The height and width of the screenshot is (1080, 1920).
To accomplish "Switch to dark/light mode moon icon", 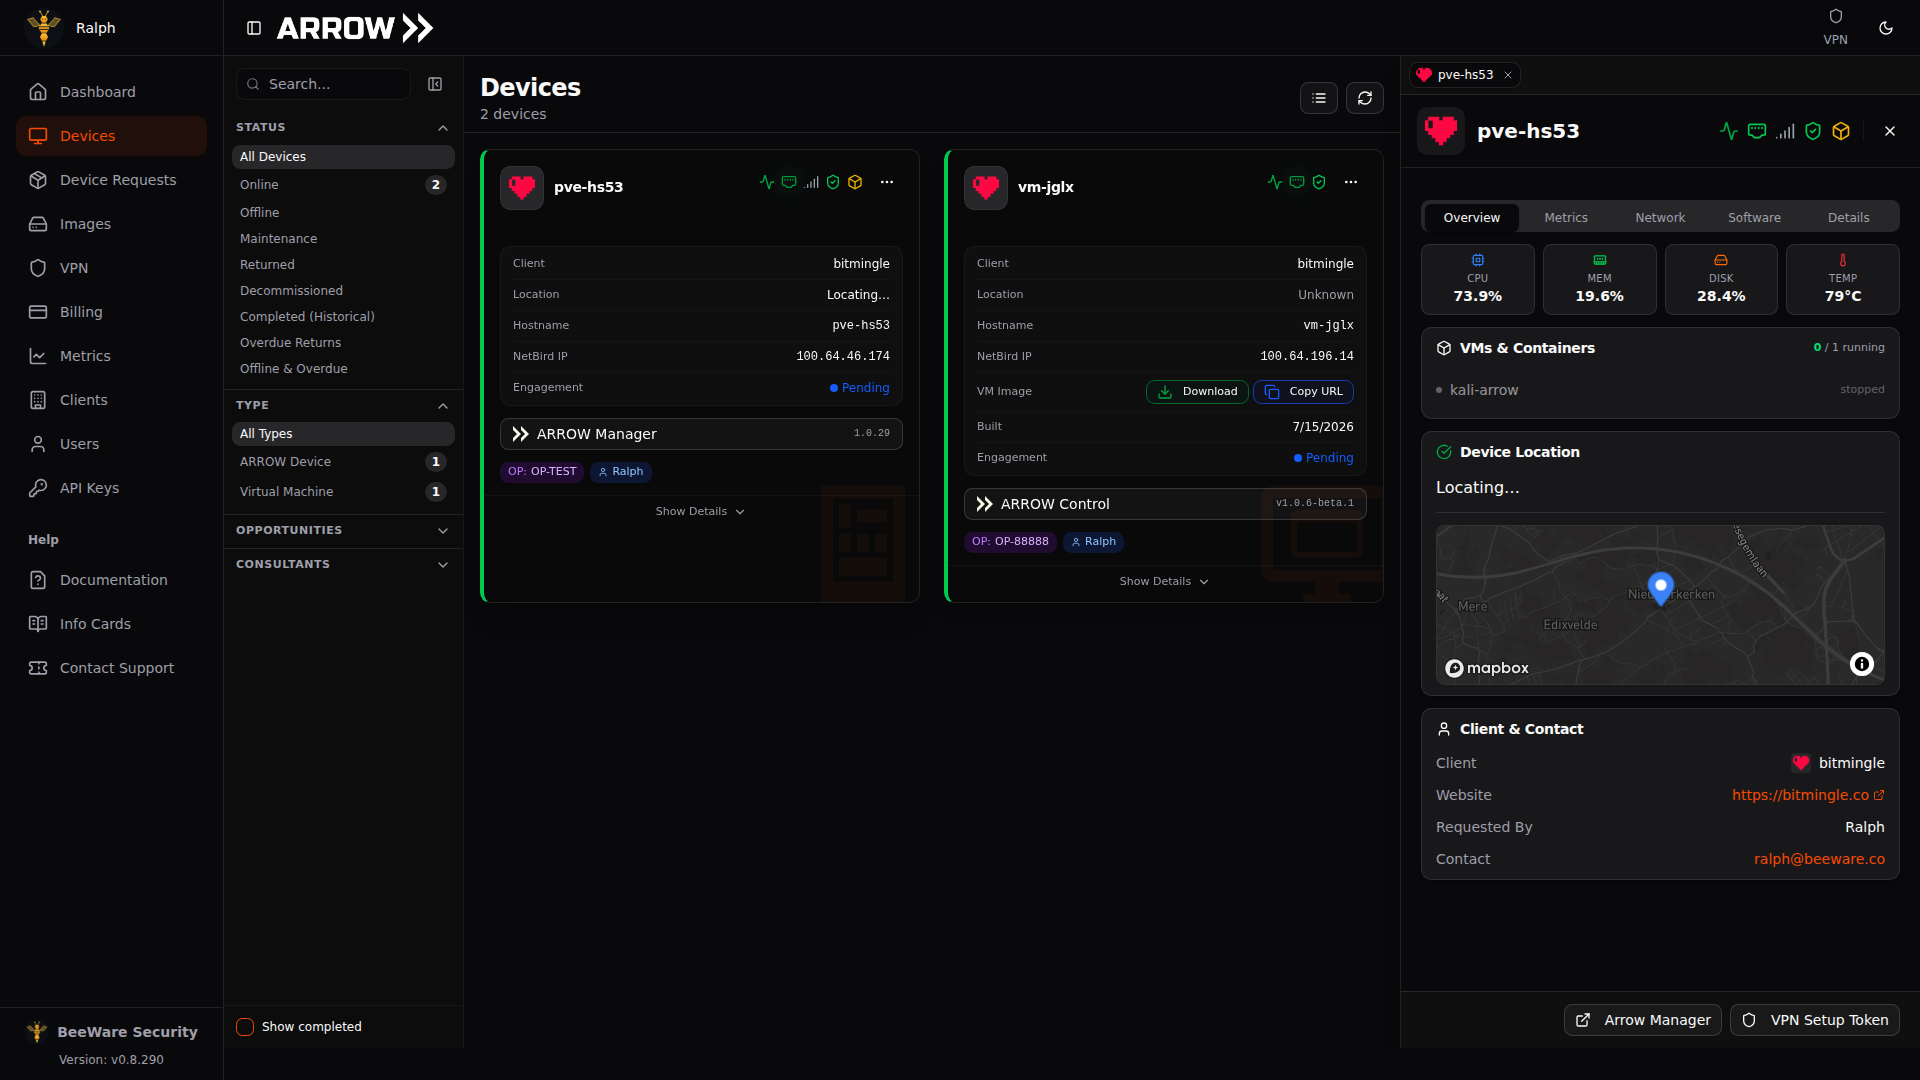I will [x=1886, y=28].
